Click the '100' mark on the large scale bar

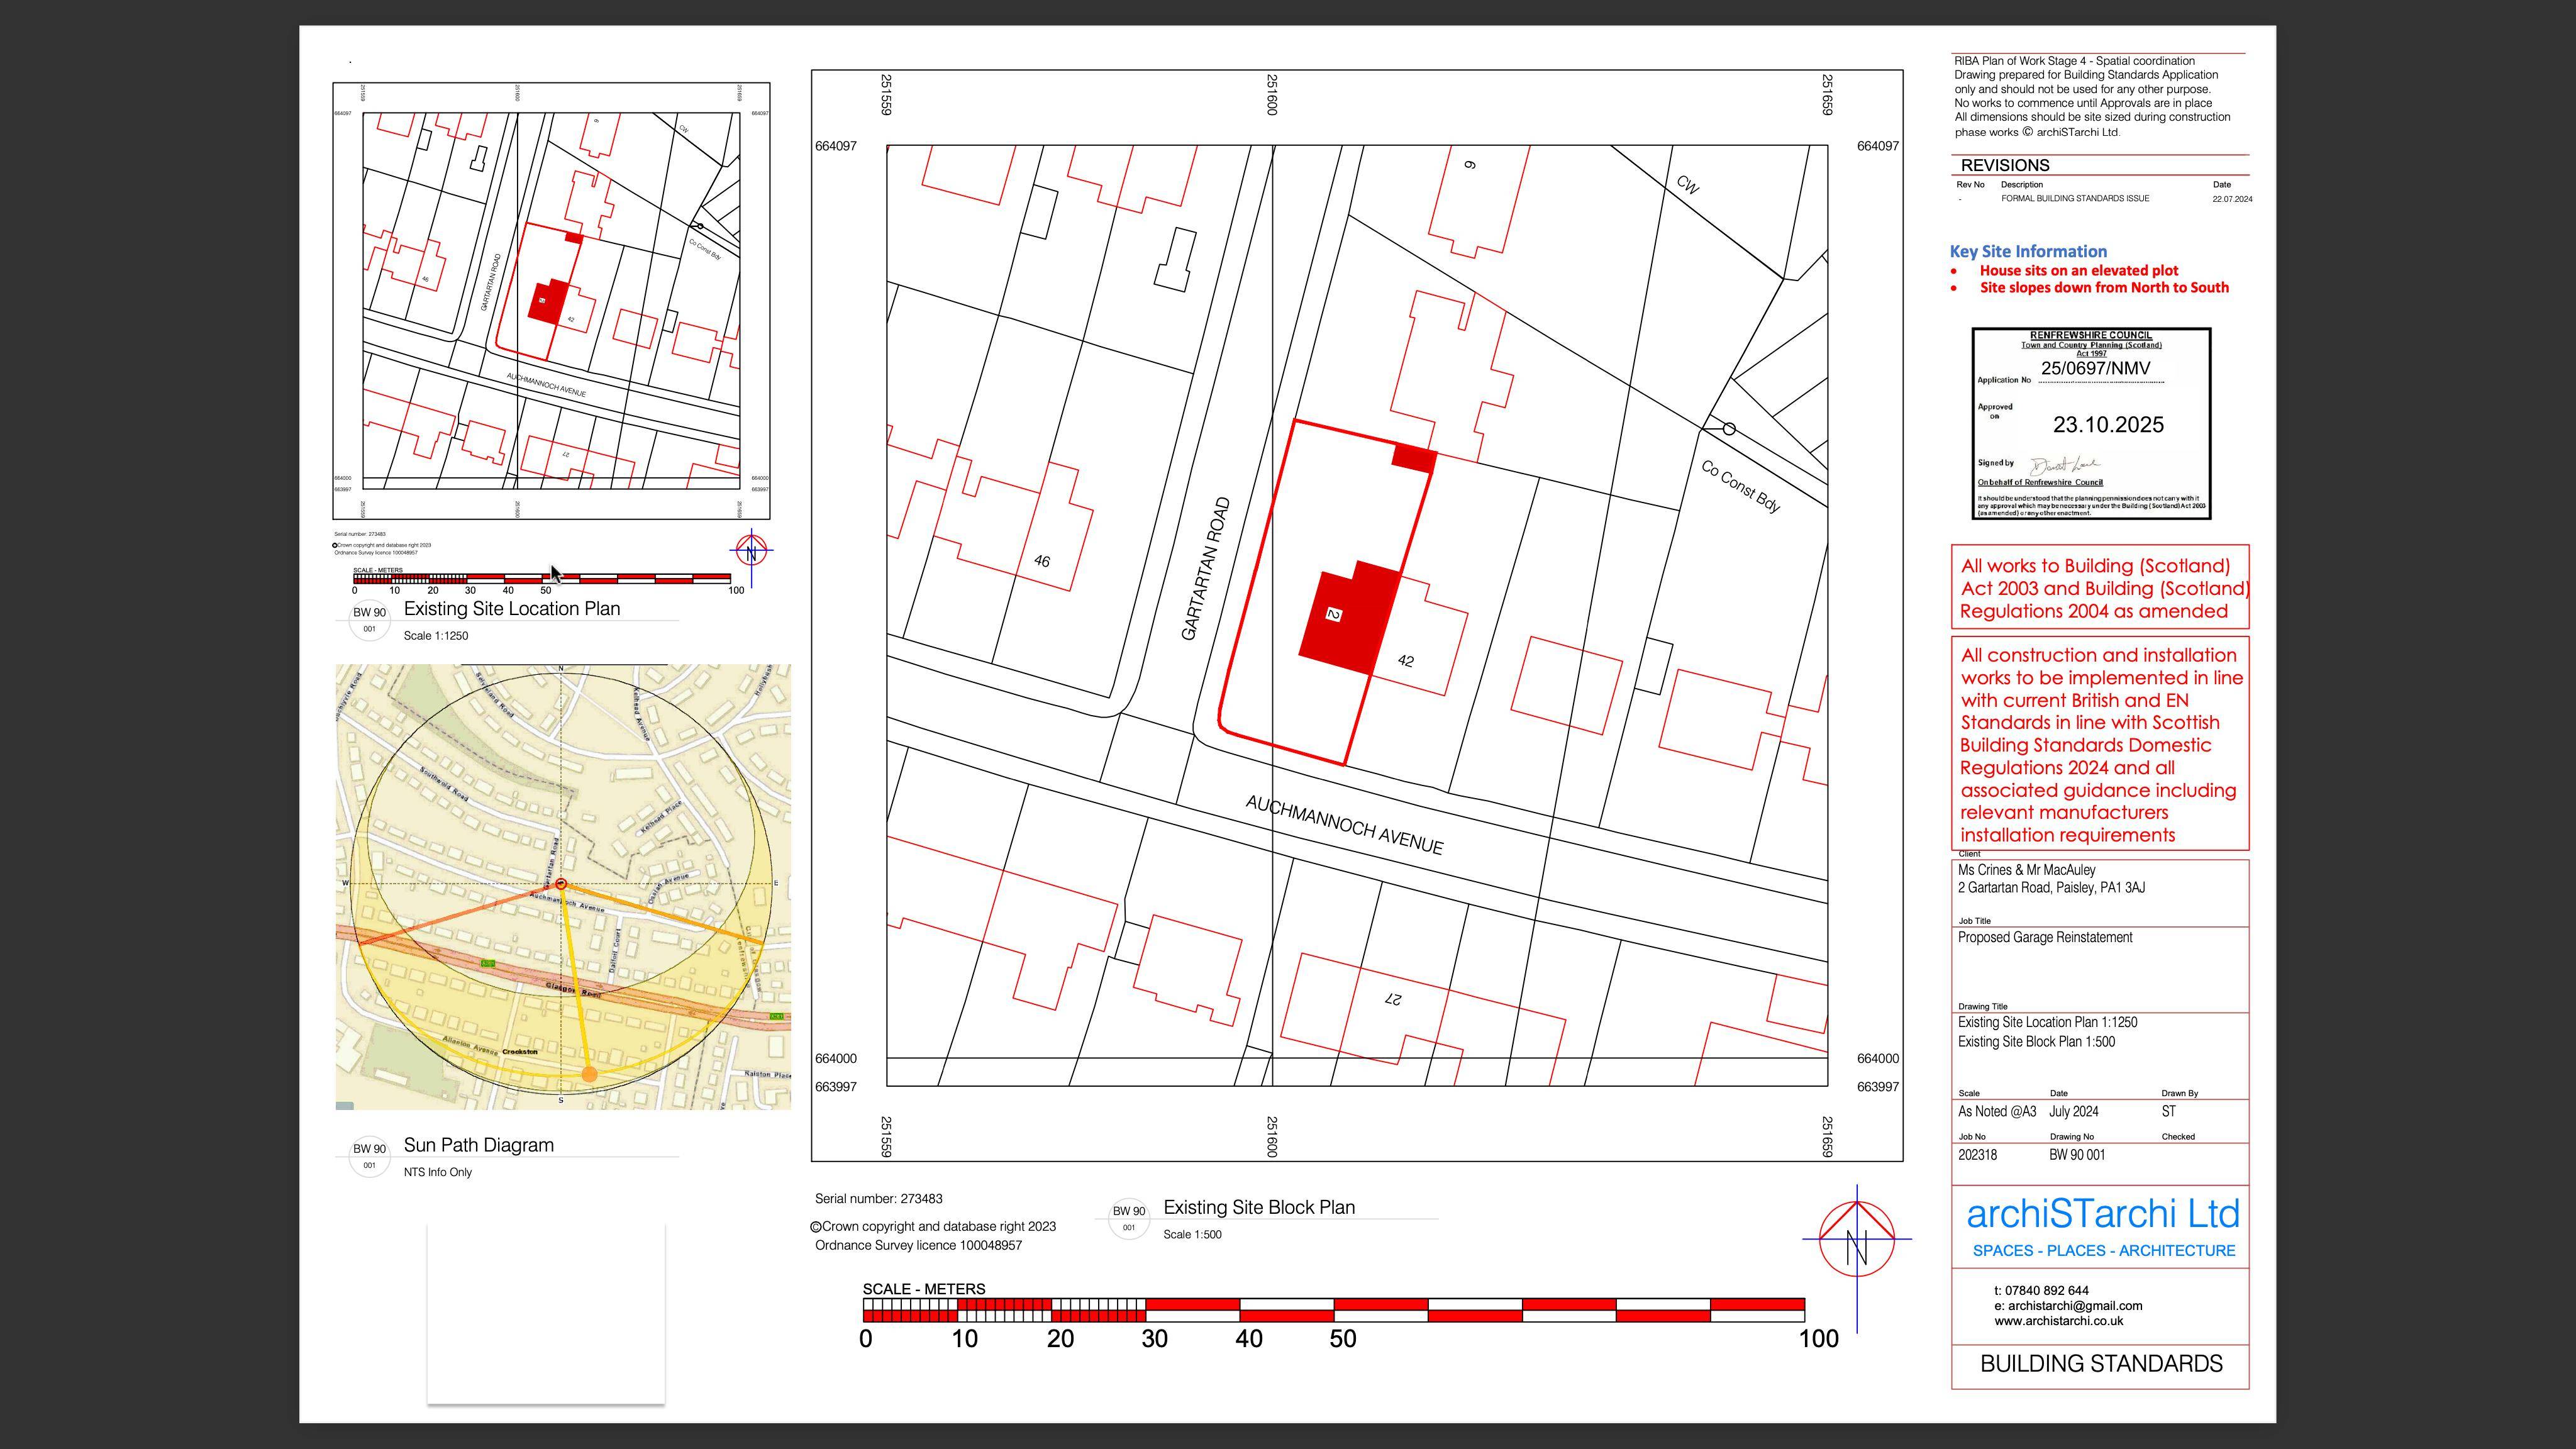(x=1818, y=1339)
